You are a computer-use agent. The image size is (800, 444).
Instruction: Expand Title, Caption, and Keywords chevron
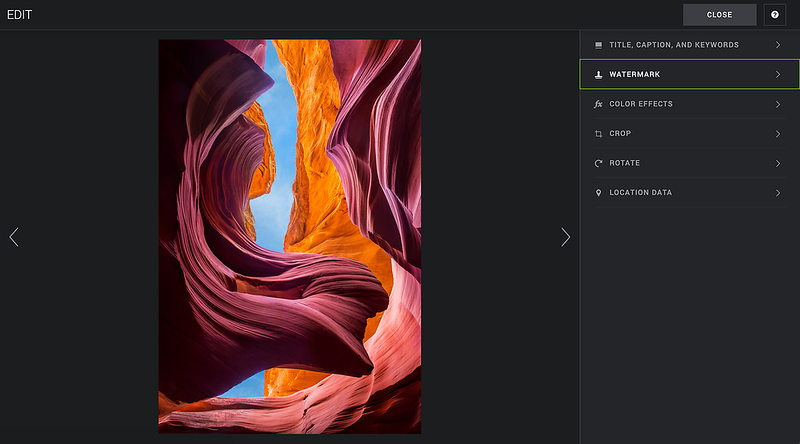[778, 45]
